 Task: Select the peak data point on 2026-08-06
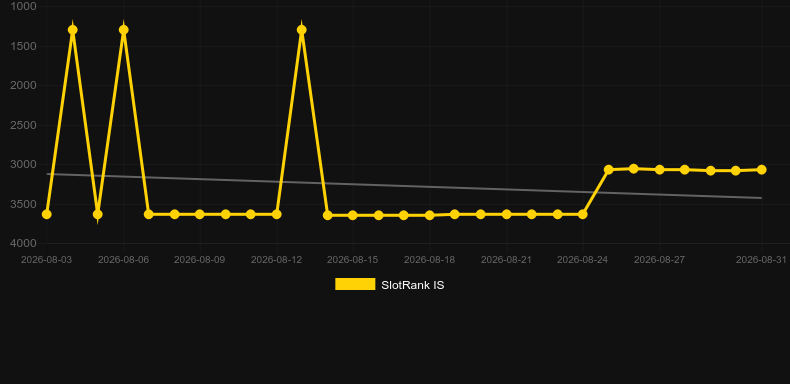[123, 30]
